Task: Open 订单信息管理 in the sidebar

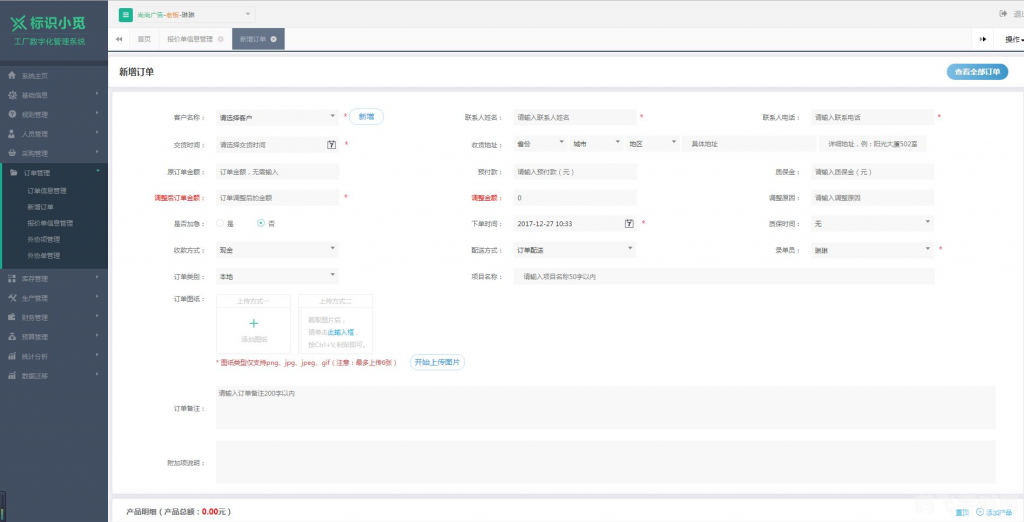Action: point(47,190)
